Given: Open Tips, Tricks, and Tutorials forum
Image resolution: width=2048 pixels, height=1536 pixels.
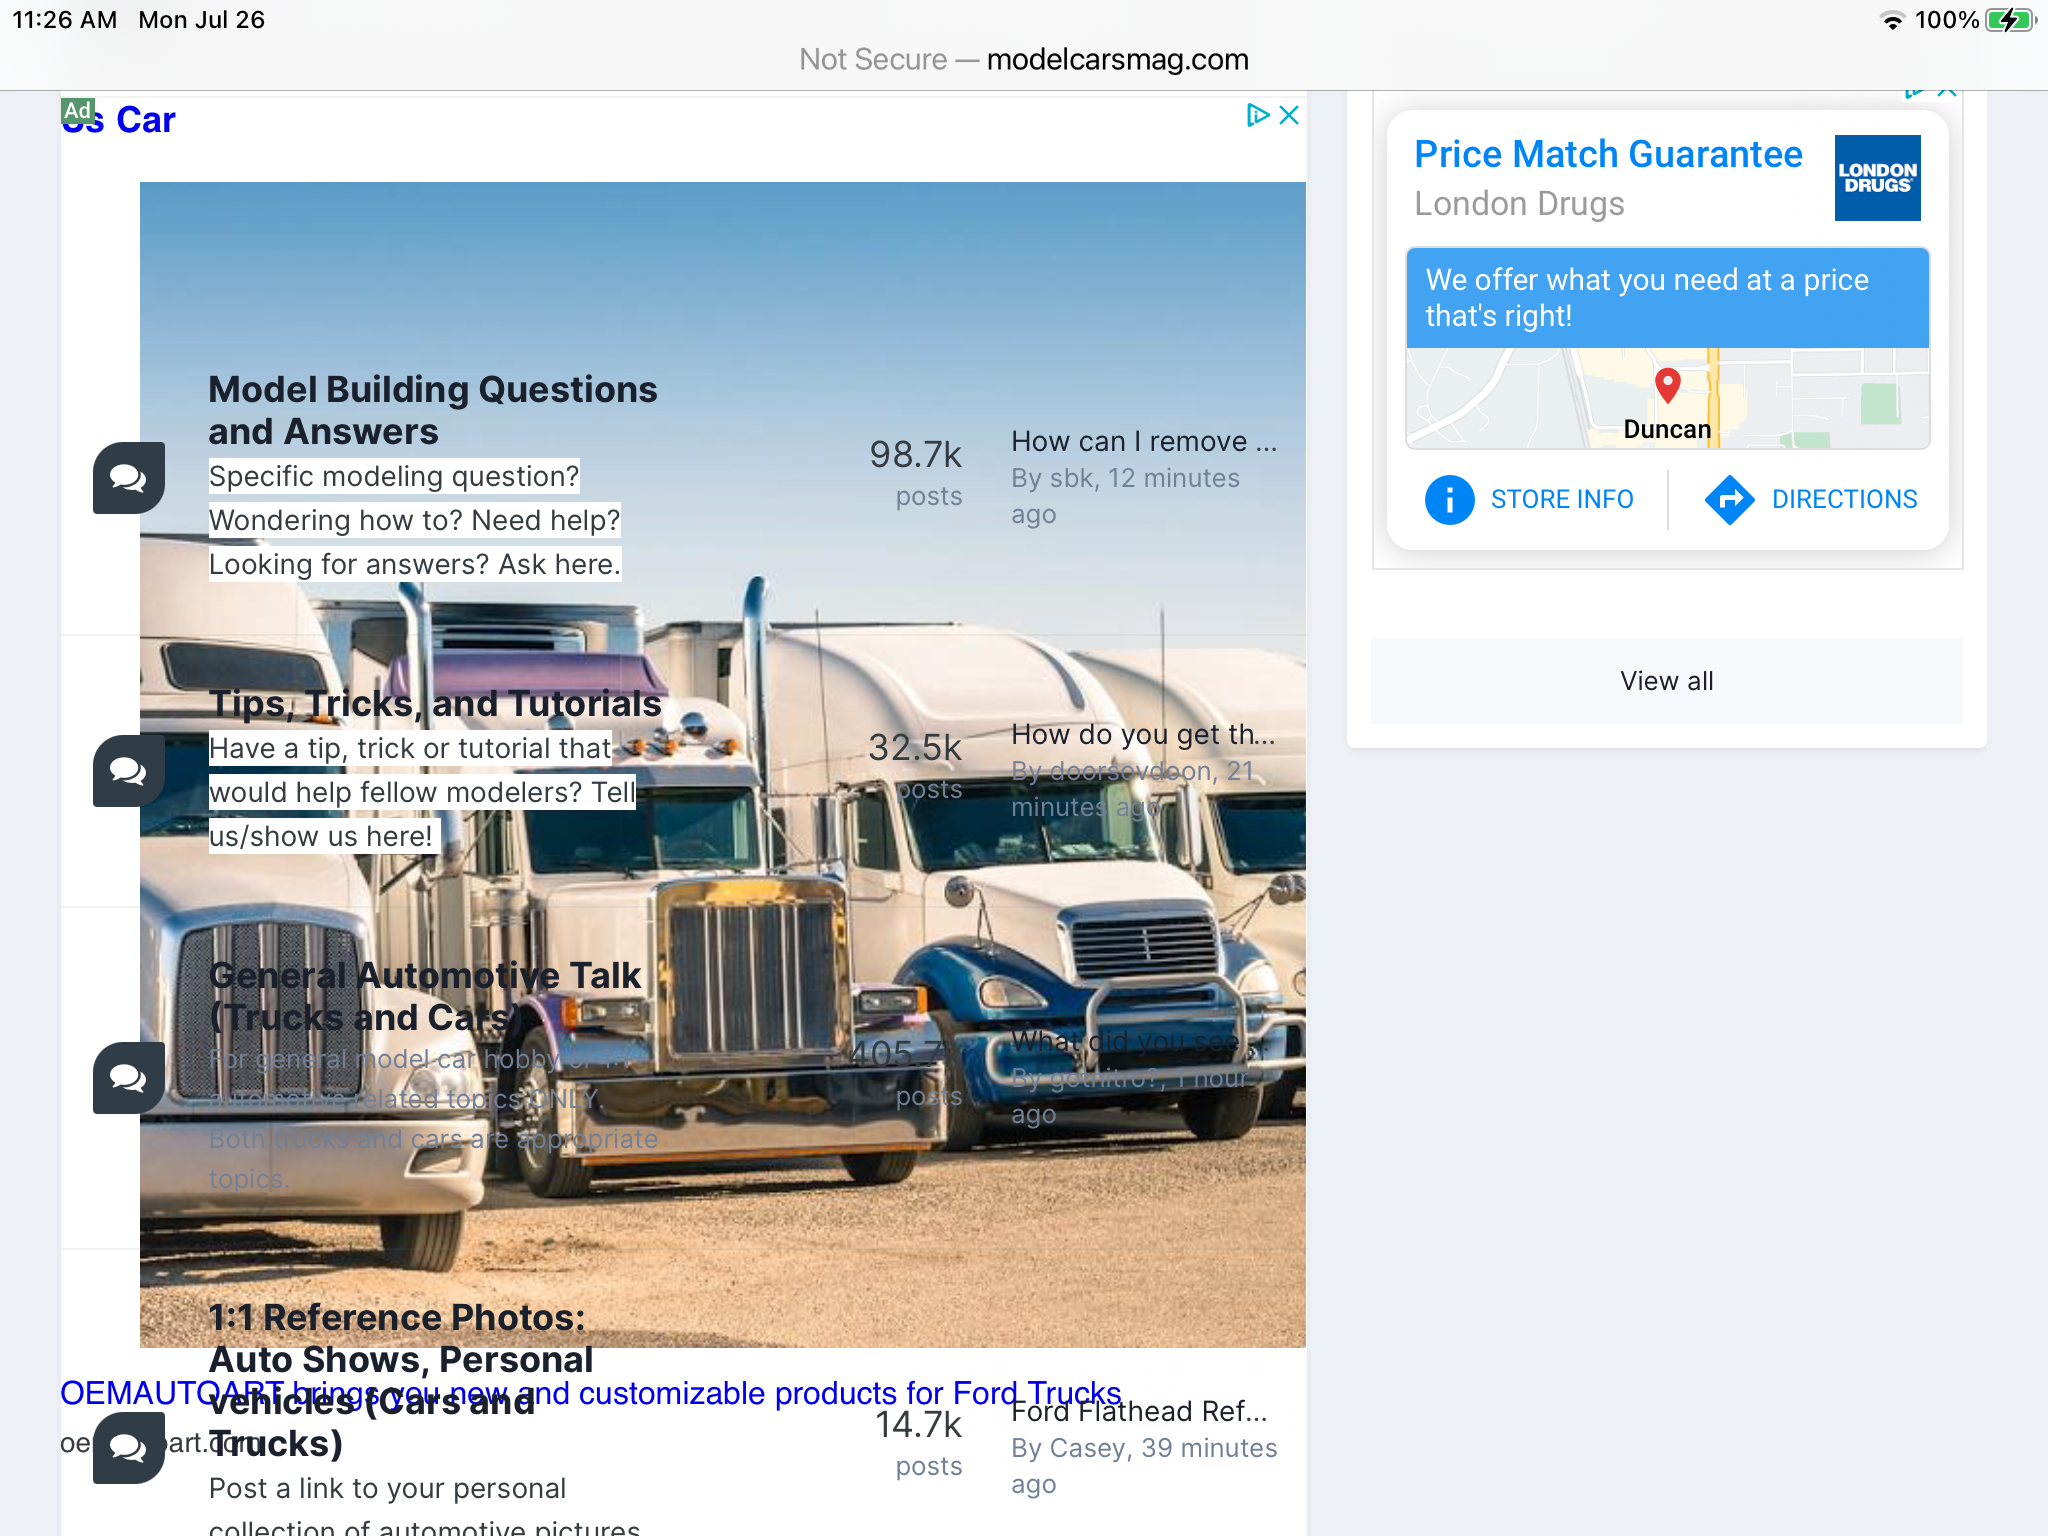Looking at the screenshot, I should point(435,703).
